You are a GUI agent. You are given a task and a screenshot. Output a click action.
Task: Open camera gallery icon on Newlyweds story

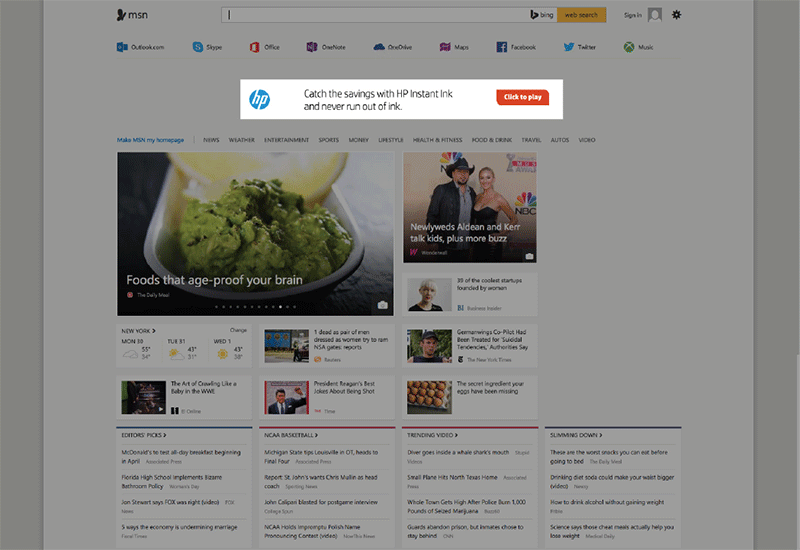coord(530,256)
